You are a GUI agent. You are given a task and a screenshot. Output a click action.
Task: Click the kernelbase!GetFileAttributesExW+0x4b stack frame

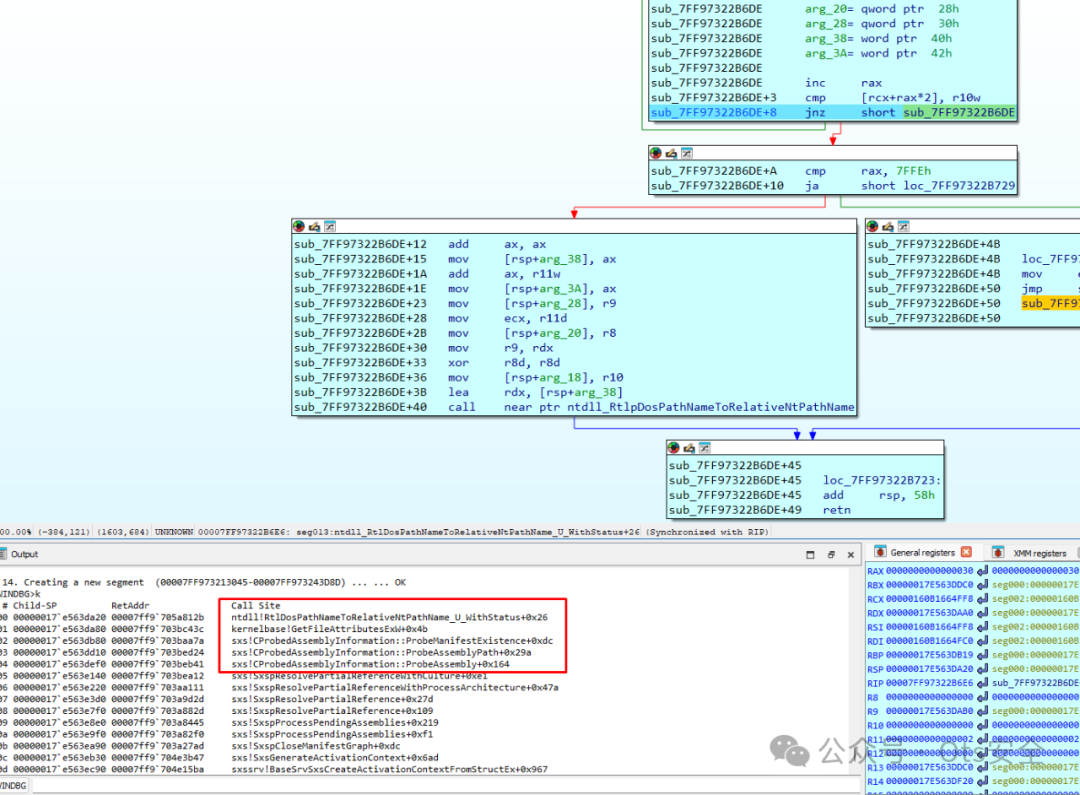click(329, 629)
